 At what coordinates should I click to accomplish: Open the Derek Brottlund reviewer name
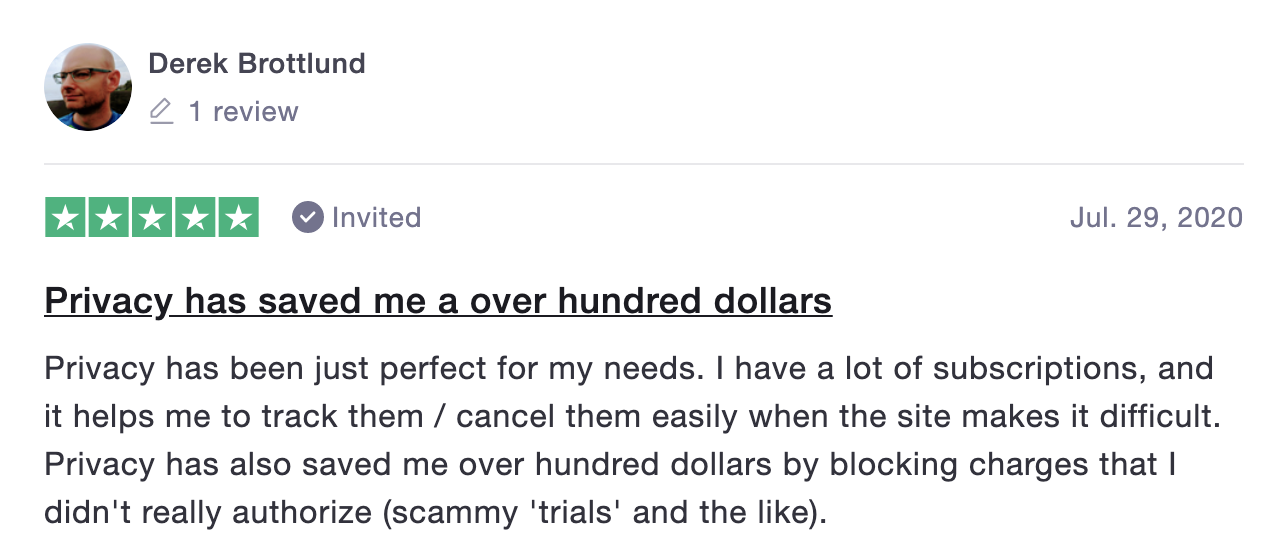click(x=257, y=64)
